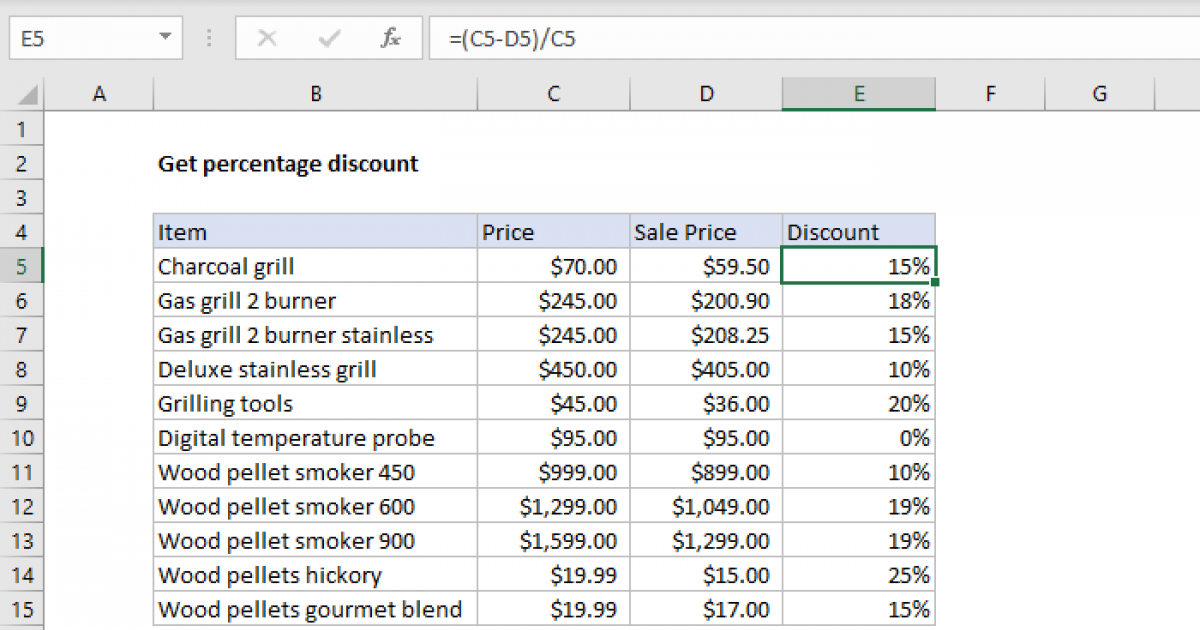
Task: Click inside the Name Box showing E5
Action: [x=80, y=39]
